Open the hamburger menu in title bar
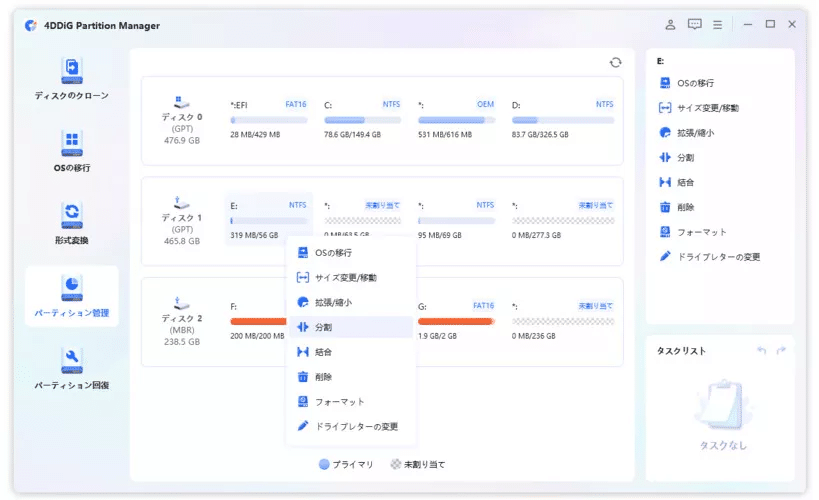 (718, 25)
